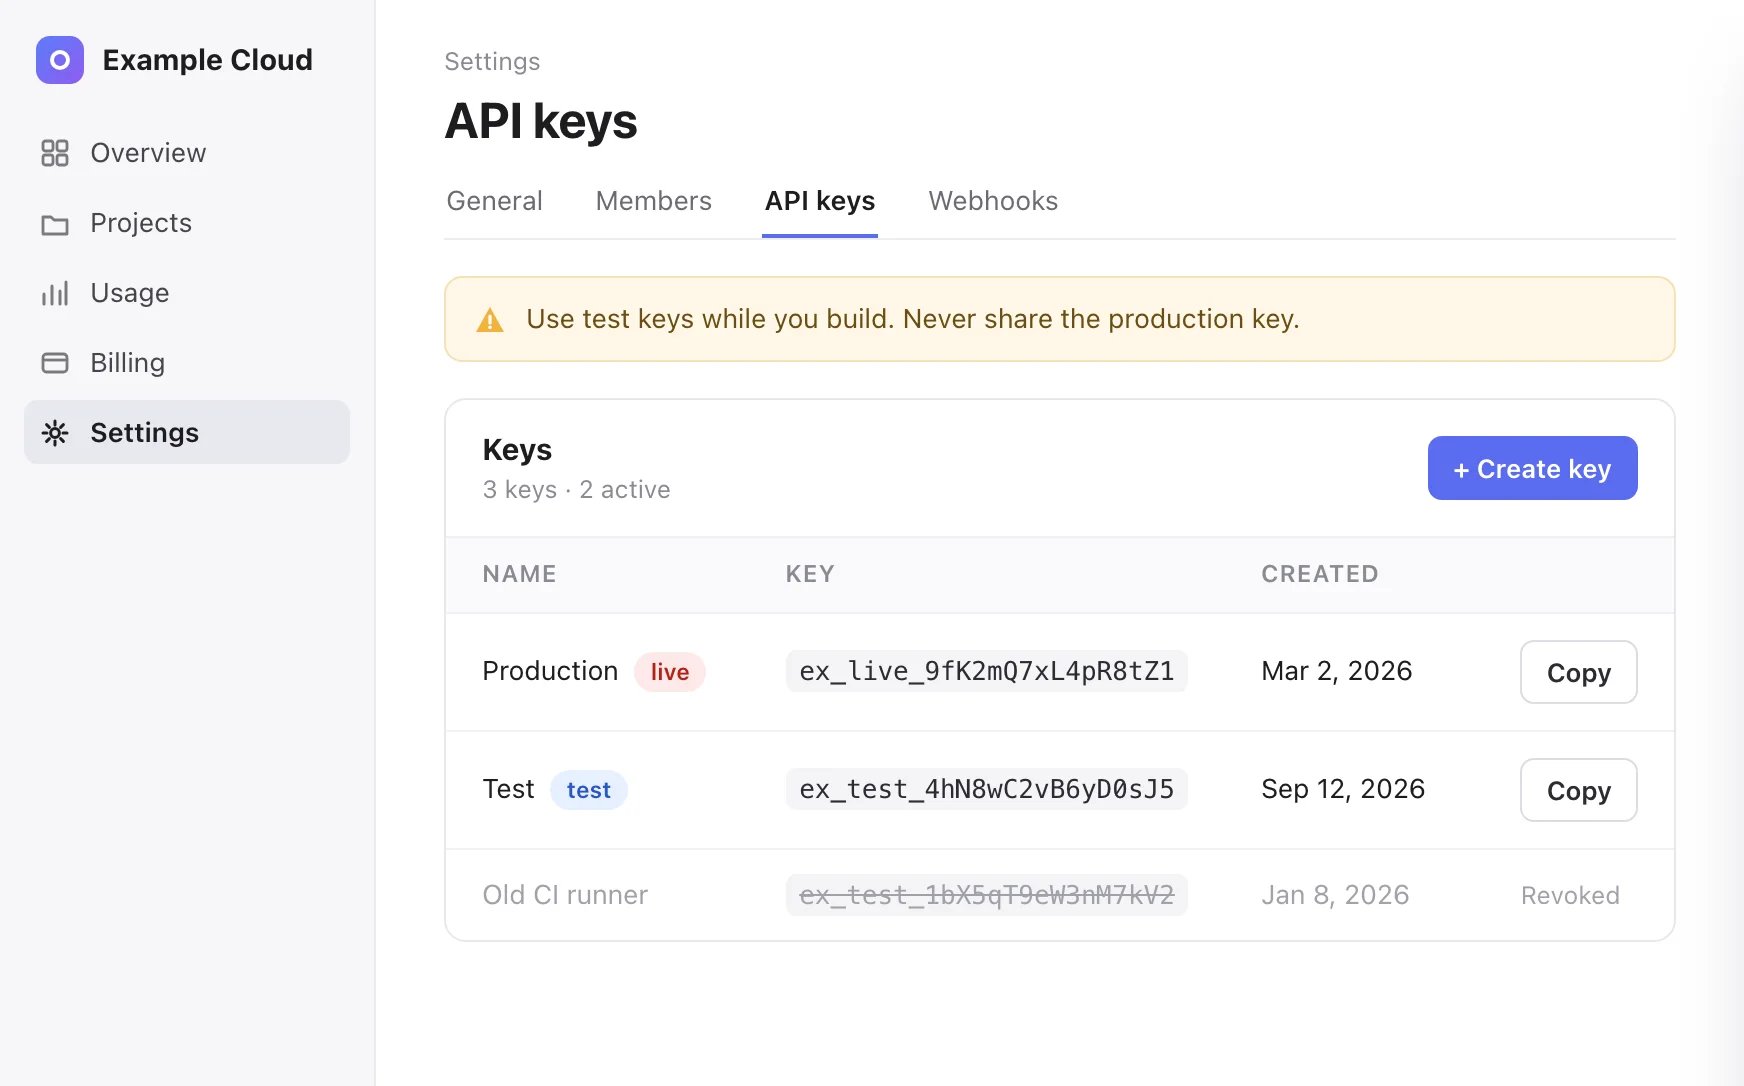Open Projects in the sidebar
Viewport: 1744px width, 1086px height.
[x=187, y=223]
